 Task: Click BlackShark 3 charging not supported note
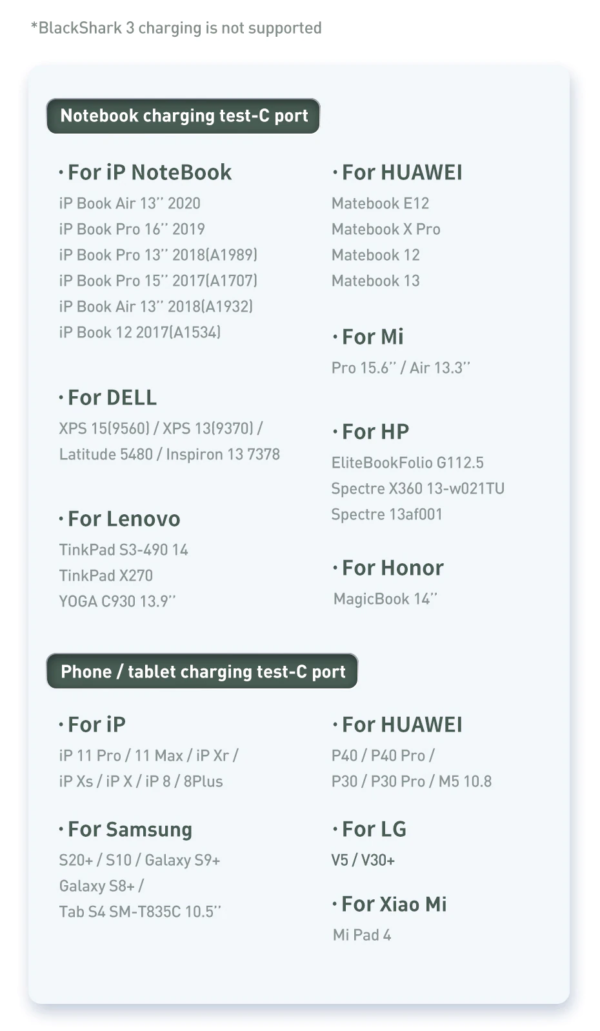[x=176, y=28]
